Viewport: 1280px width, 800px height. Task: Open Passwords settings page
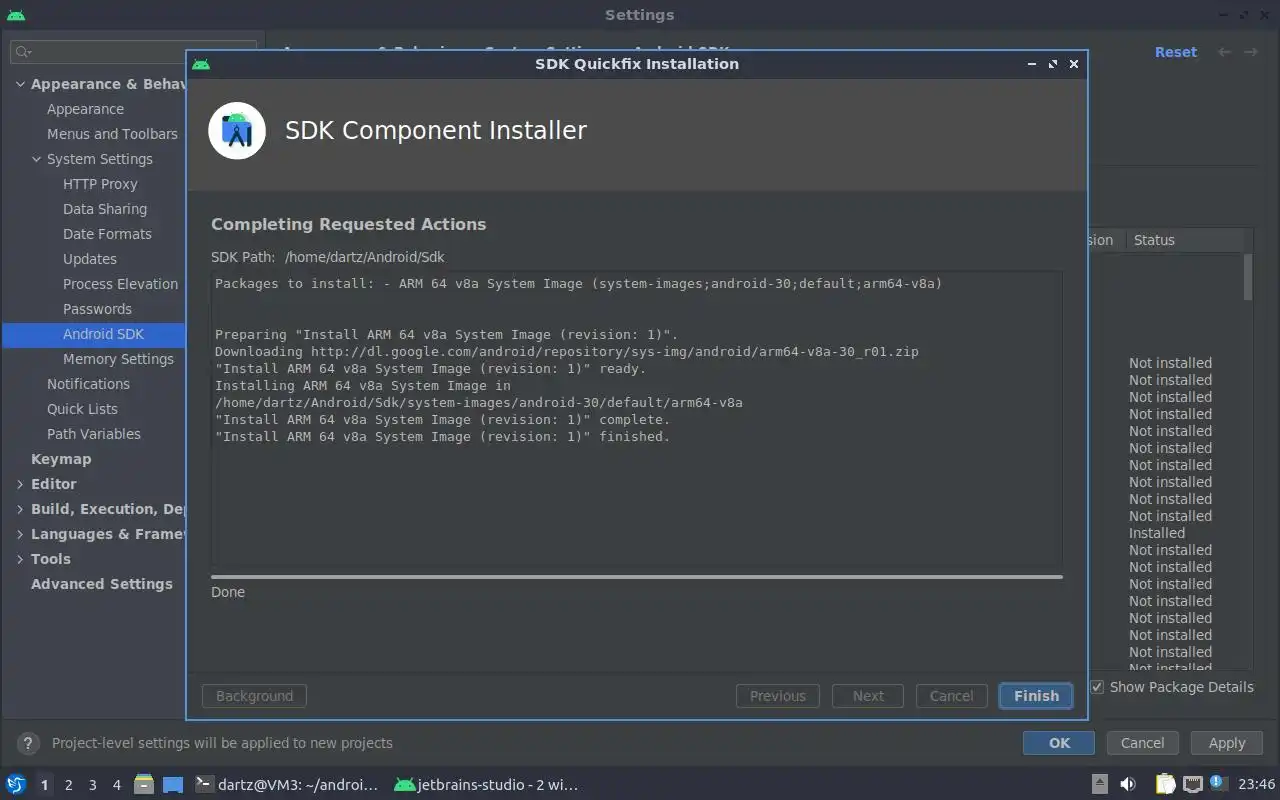click(x=97, y=309)
